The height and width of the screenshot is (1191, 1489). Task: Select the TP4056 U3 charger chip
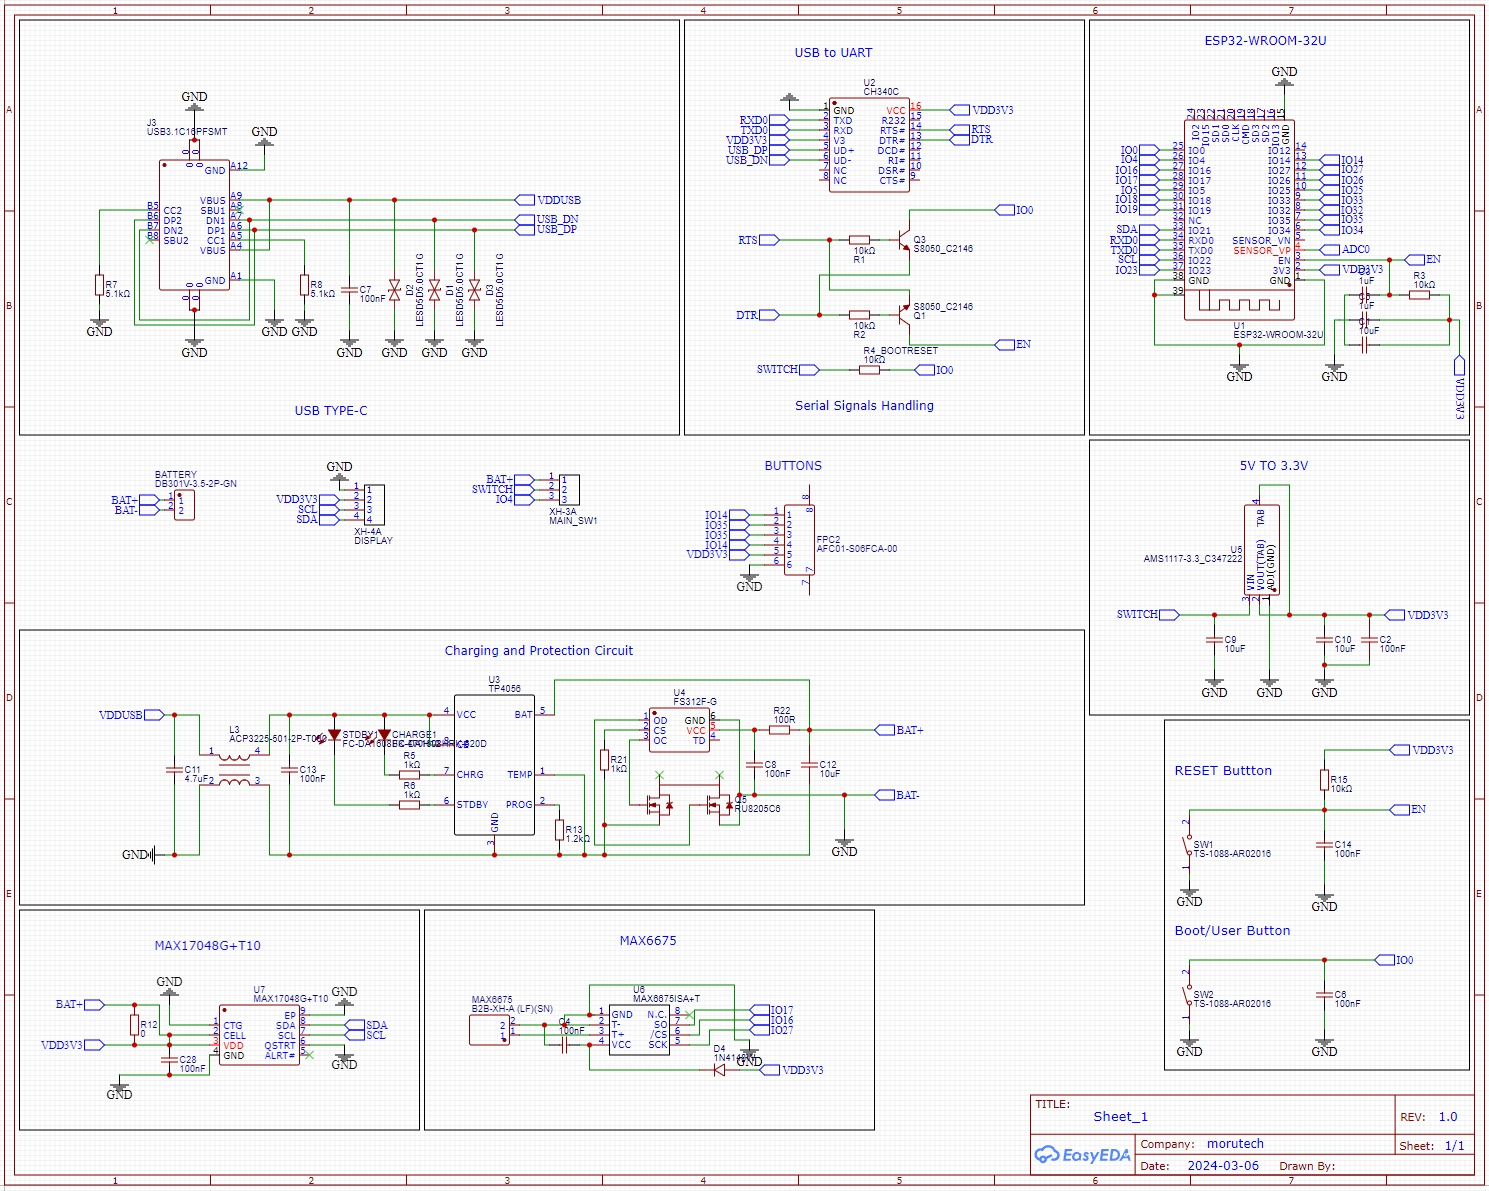click(494, 765)
